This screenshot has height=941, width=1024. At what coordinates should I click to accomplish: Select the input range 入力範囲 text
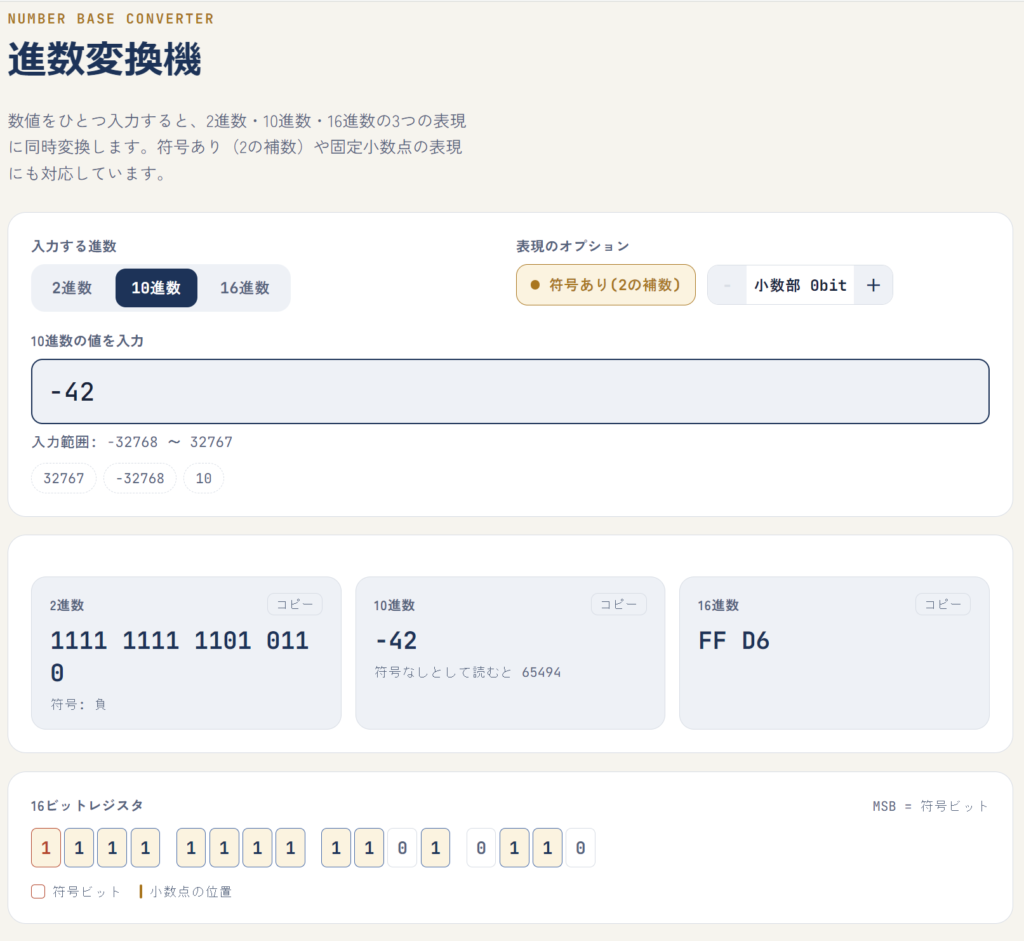coord(132,442)
